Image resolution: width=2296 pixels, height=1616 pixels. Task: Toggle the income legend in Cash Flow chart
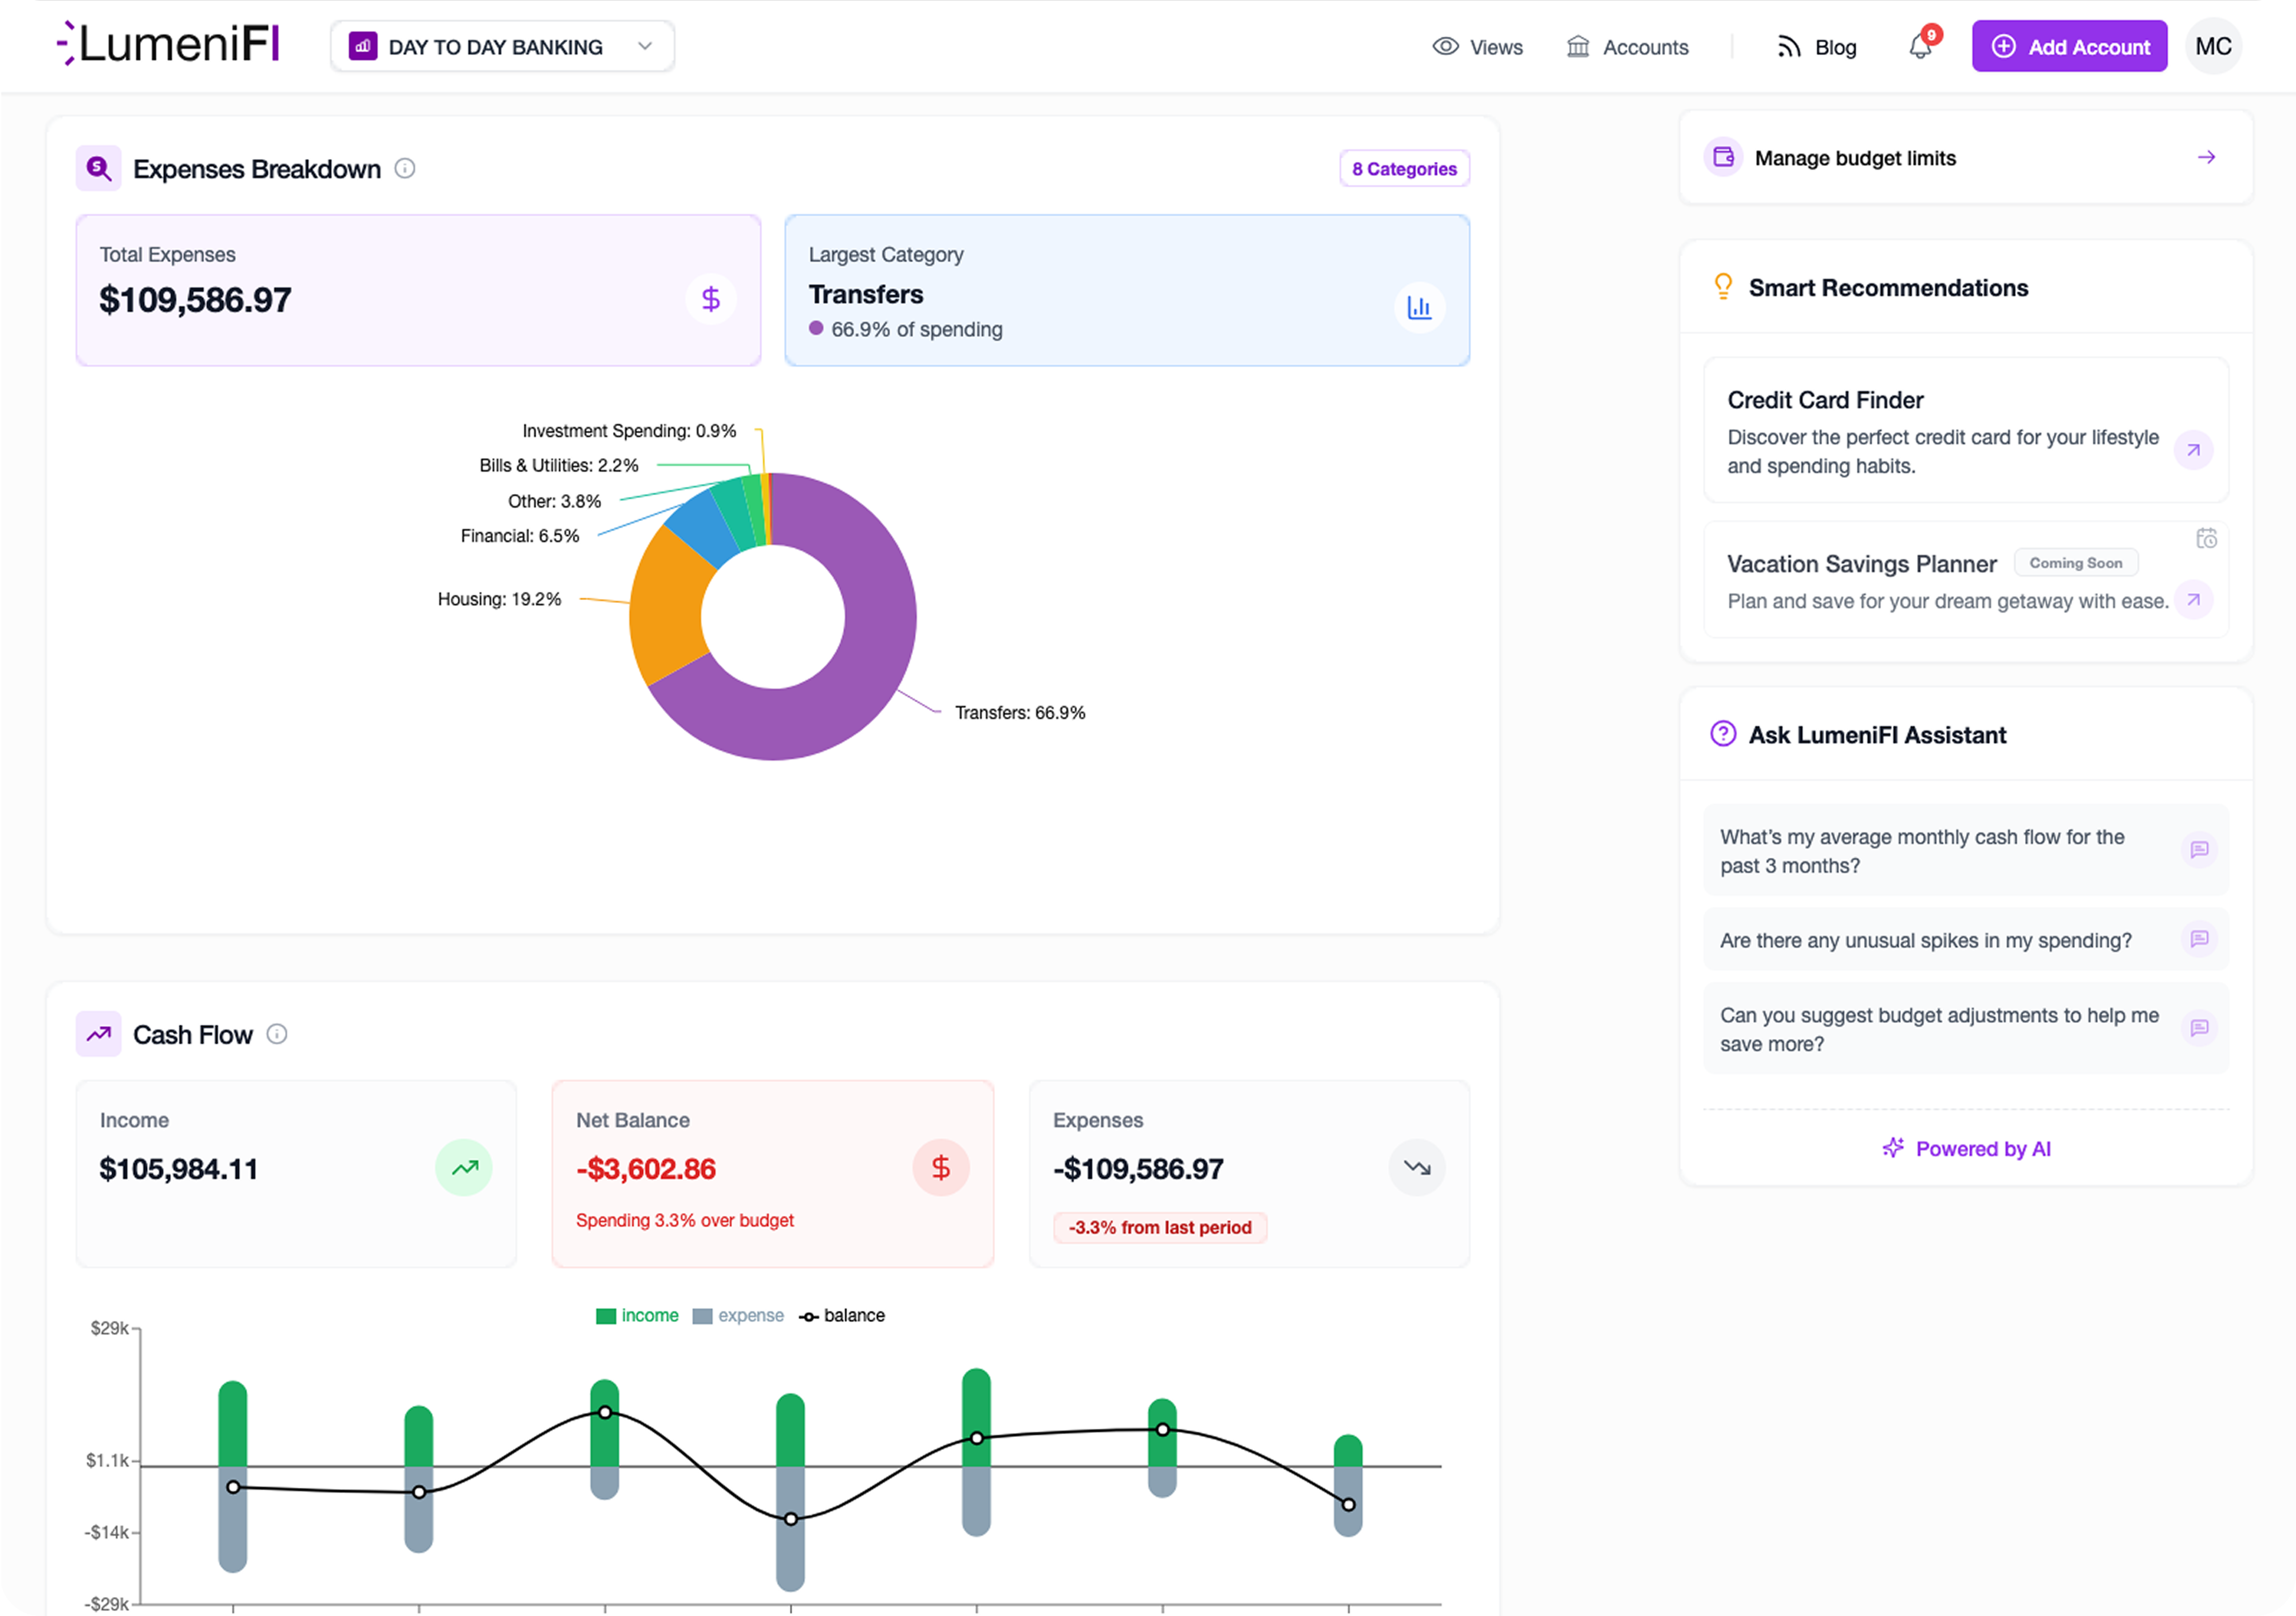click(637, 1315)
